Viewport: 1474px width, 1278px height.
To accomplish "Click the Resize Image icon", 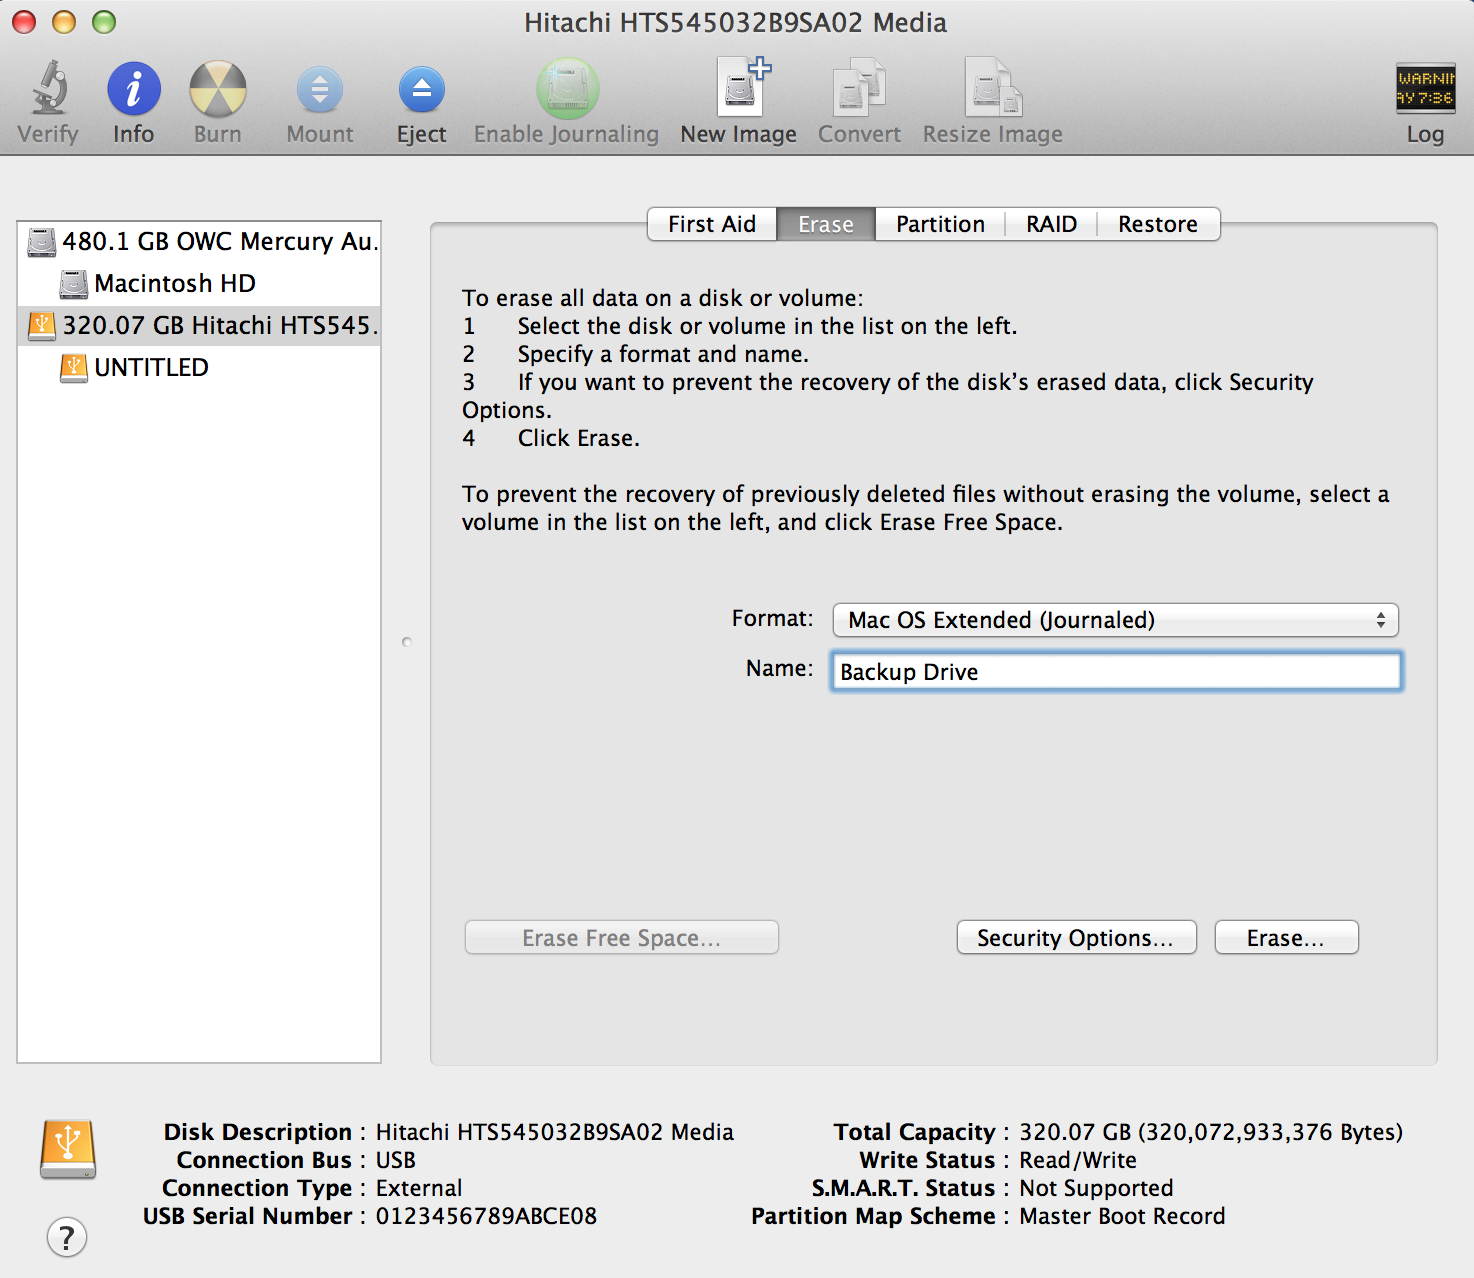I will (993, 87).
